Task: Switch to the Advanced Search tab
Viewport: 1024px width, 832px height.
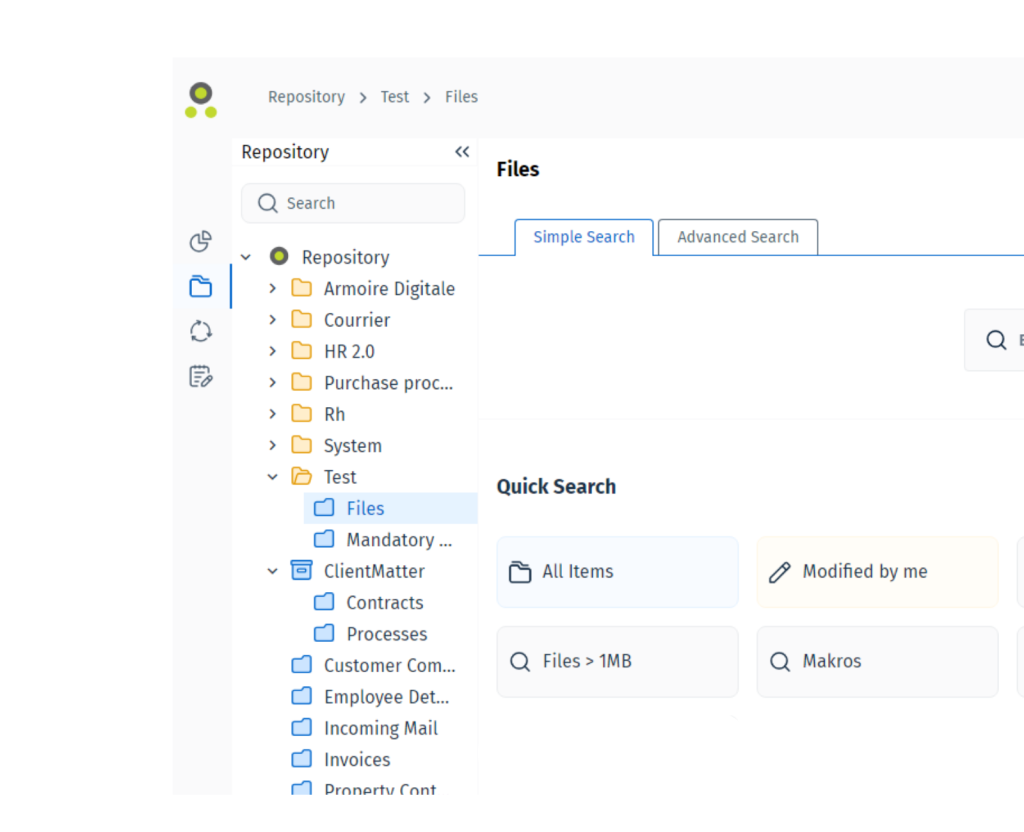Action: (x=737, y=237)
